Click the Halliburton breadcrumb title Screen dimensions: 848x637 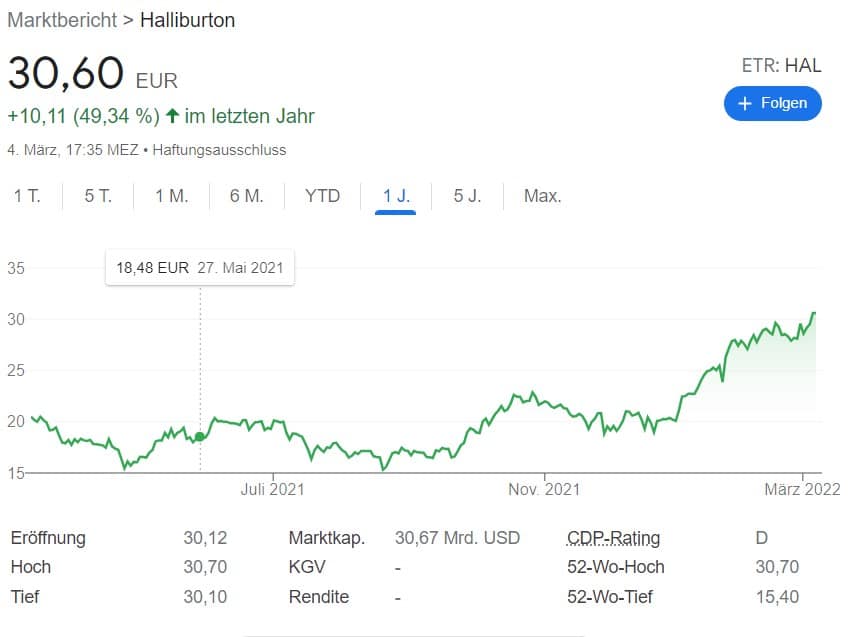coord(187,20)
